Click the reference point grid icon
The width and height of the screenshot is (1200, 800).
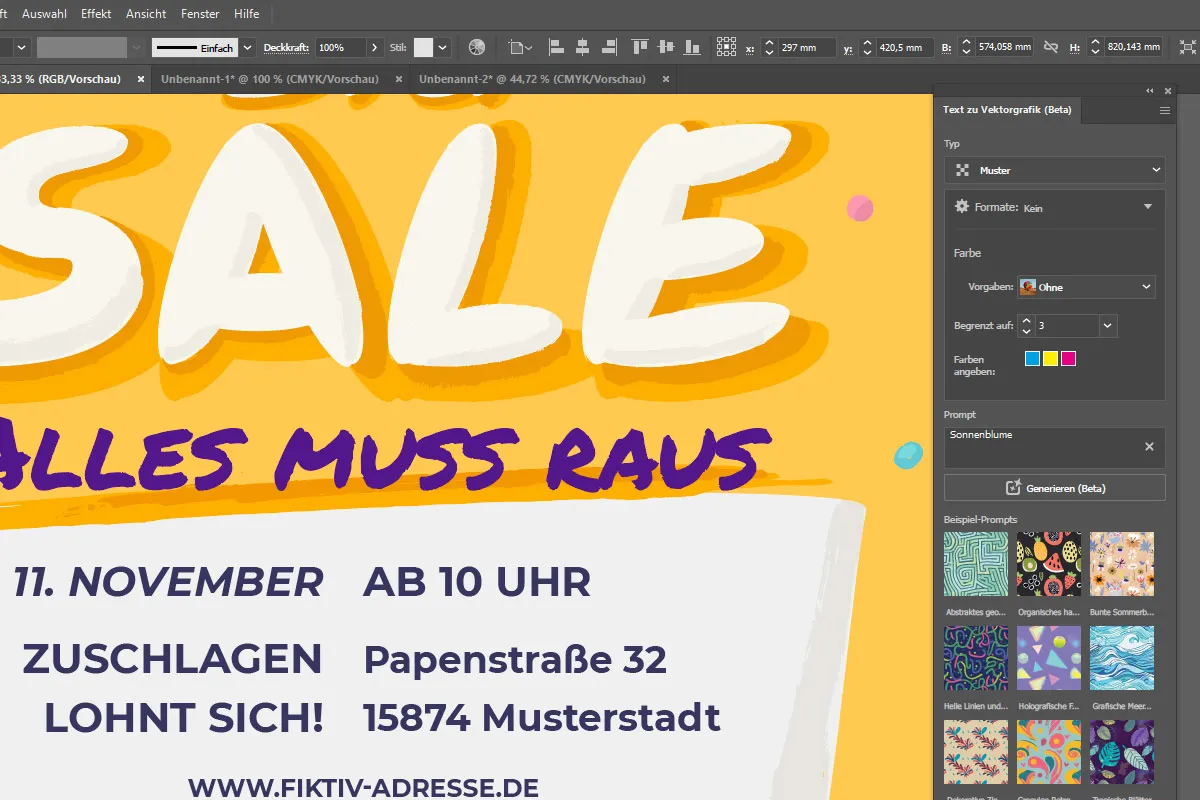pyautogui.click(x=727, y=47)
